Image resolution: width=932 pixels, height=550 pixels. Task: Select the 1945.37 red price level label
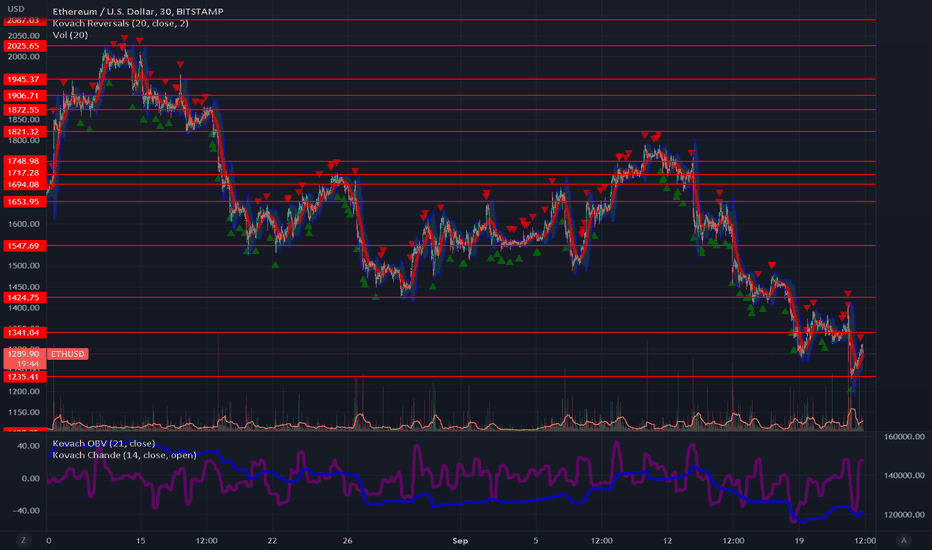24,79
